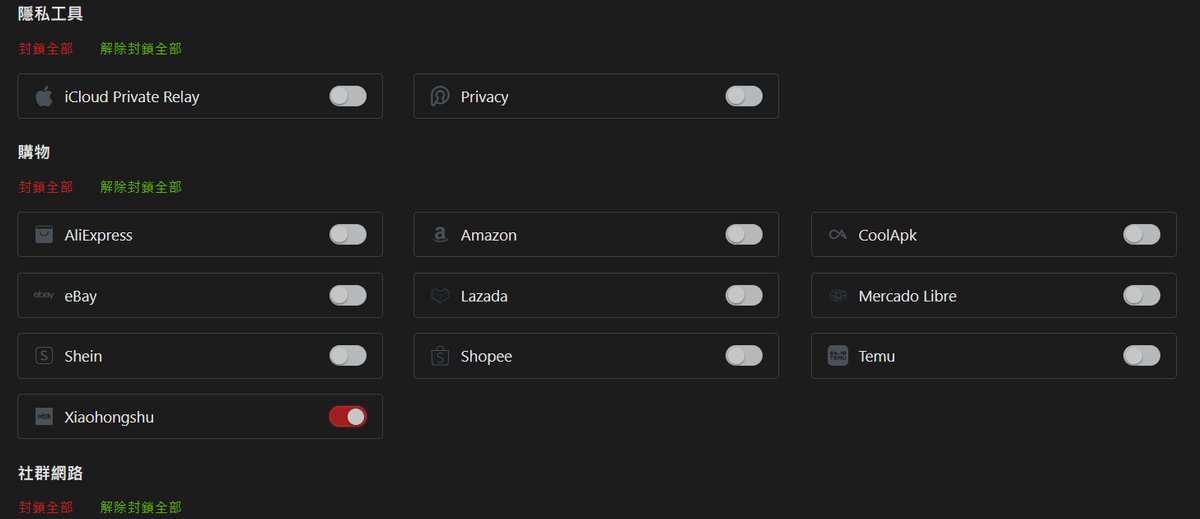Click 封鎖全部 under 購物 section
The height and width of the screenshot is (519, 1200).
click(46, 187)
